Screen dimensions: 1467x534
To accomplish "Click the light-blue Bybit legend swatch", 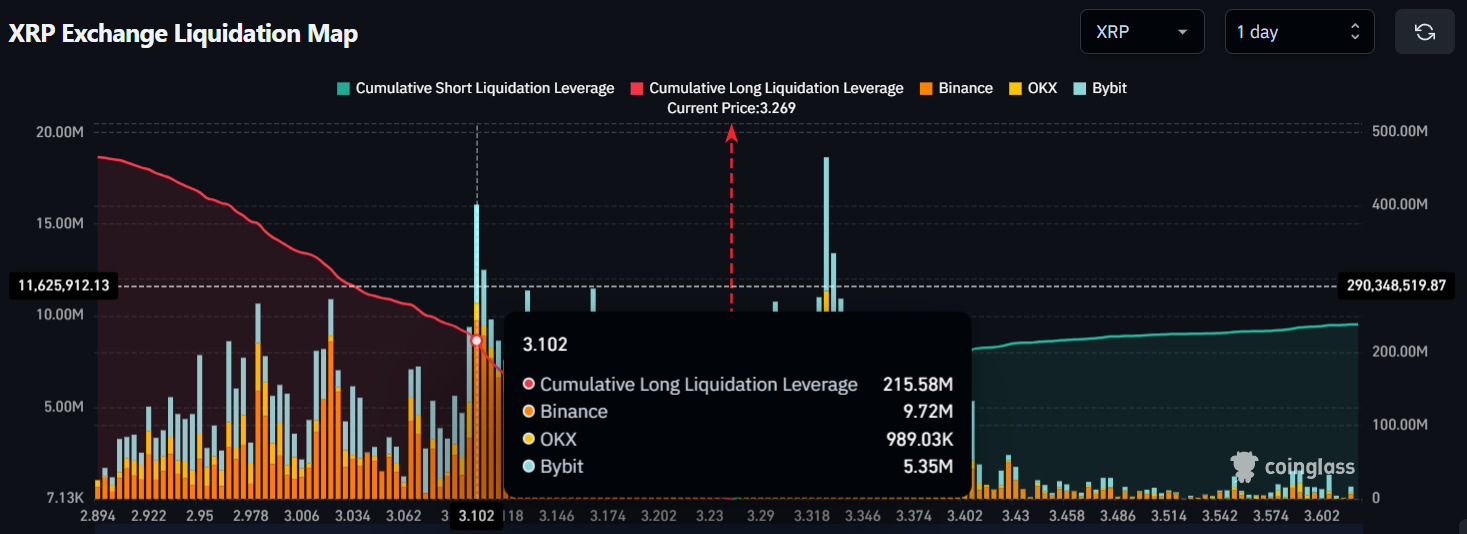I will pyautogui.click(x=1079, y=88).
